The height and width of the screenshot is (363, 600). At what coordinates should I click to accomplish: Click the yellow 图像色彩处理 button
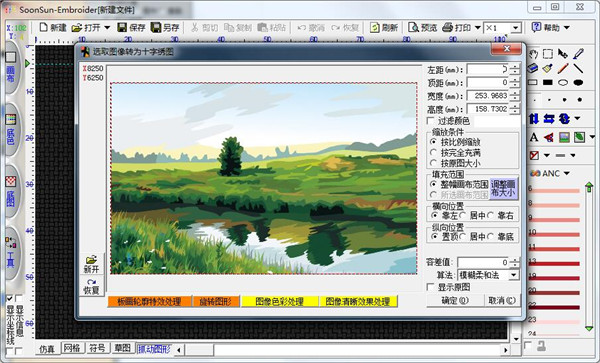280,301
